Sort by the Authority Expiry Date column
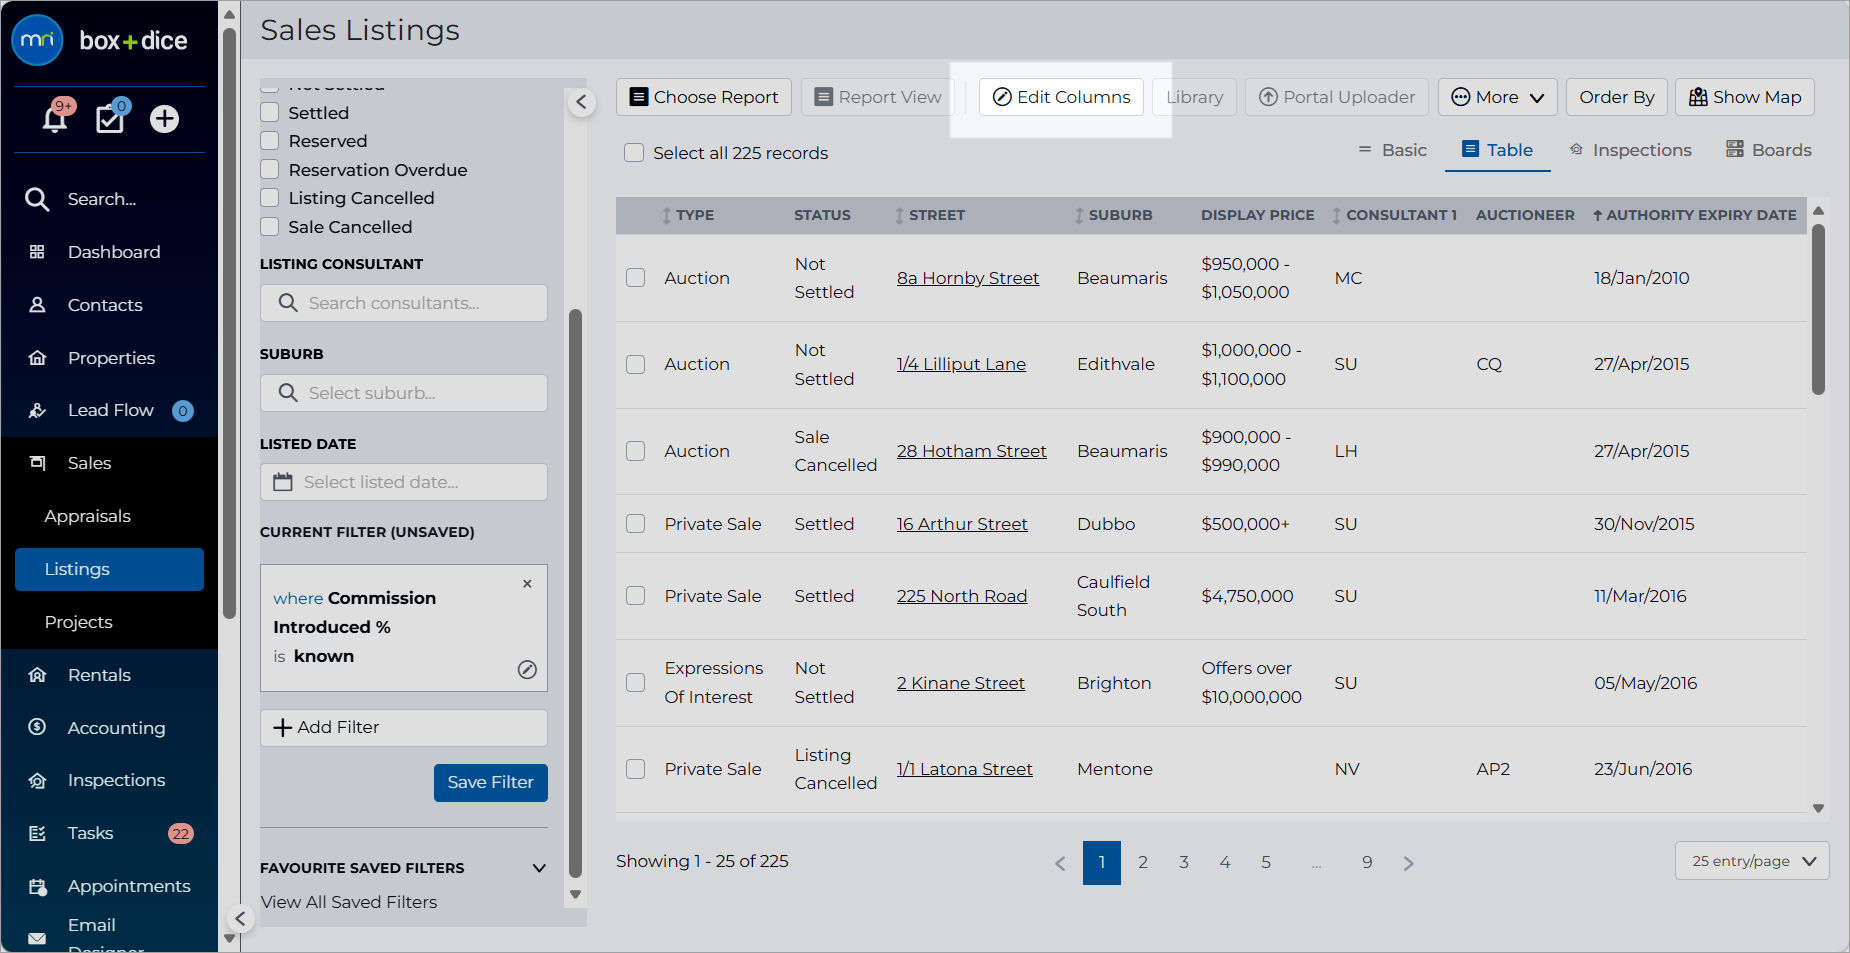 coord(1694,215)
